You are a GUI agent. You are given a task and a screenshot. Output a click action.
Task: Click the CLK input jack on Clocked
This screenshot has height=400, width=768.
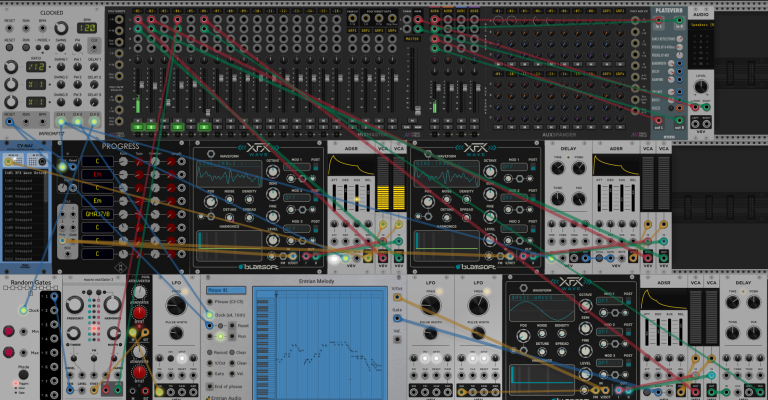94,47
